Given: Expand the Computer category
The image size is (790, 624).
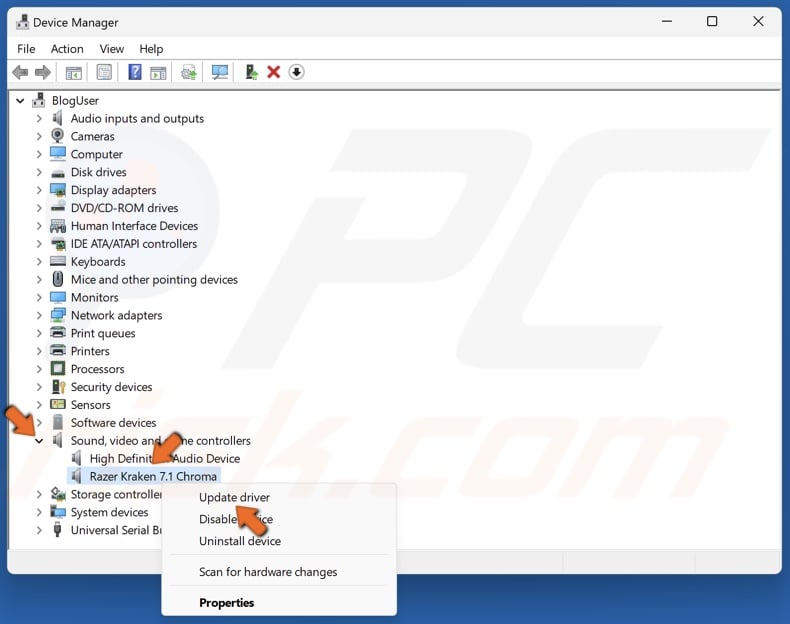Looking at the screenshot, I should click(39, 154).
